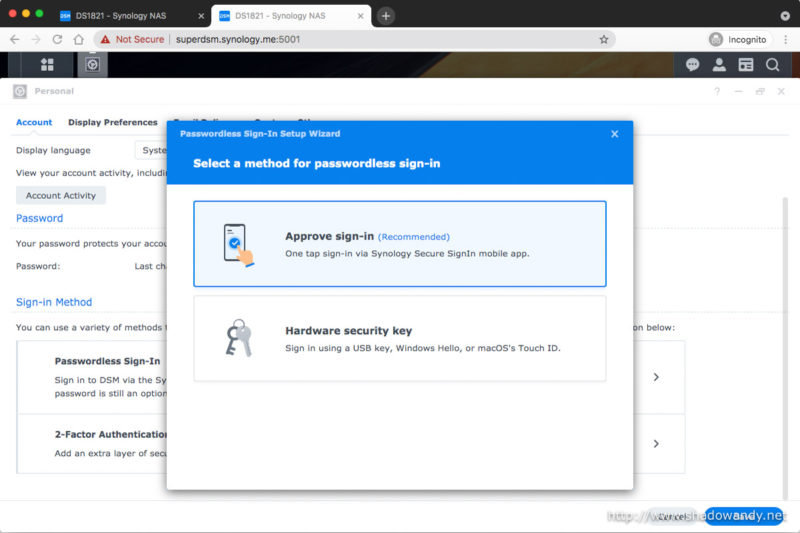Go forward in browser history

pos(36,39)
